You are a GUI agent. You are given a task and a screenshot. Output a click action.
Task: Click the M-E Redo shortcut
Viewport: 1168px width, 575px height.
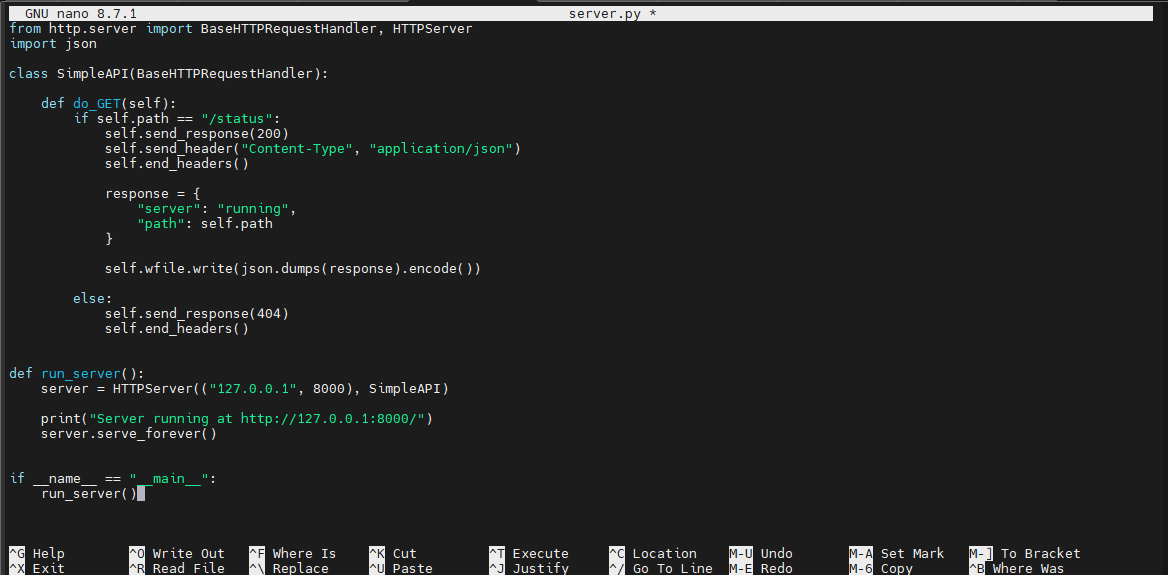[x=761, y=568]
